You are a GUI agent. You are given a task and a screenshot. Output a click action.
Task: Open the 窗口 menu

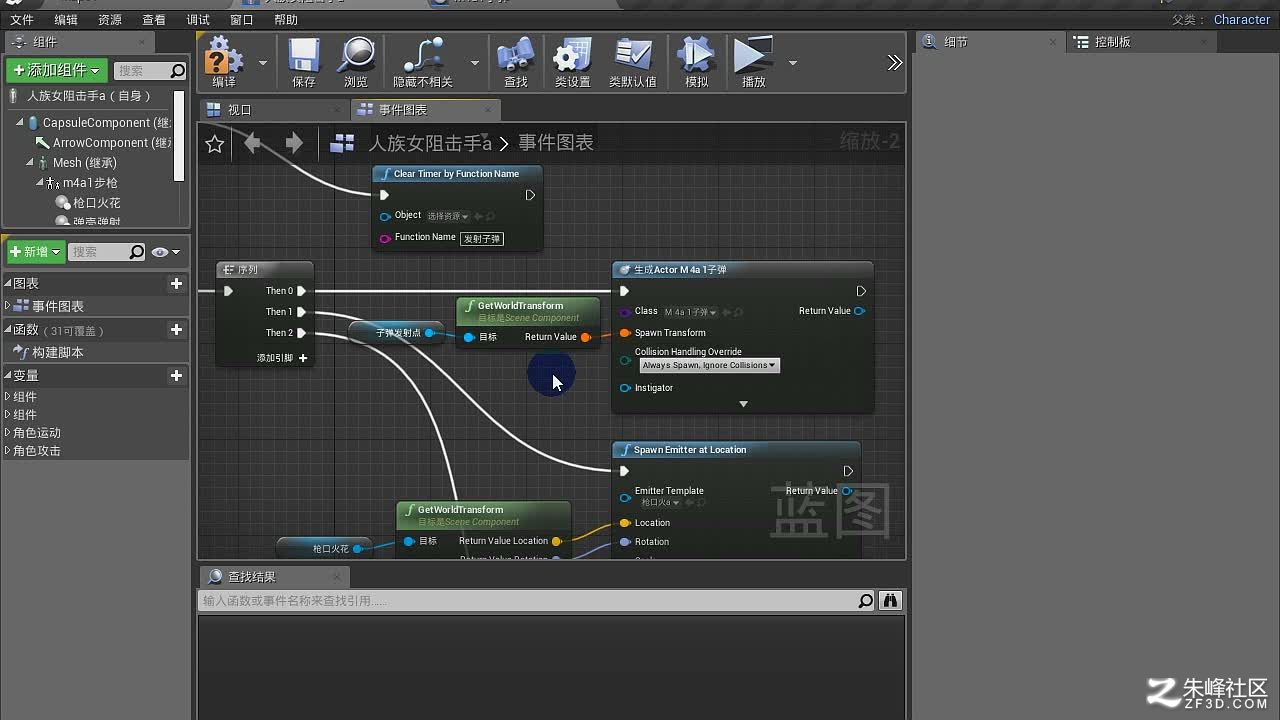[242, 20]
